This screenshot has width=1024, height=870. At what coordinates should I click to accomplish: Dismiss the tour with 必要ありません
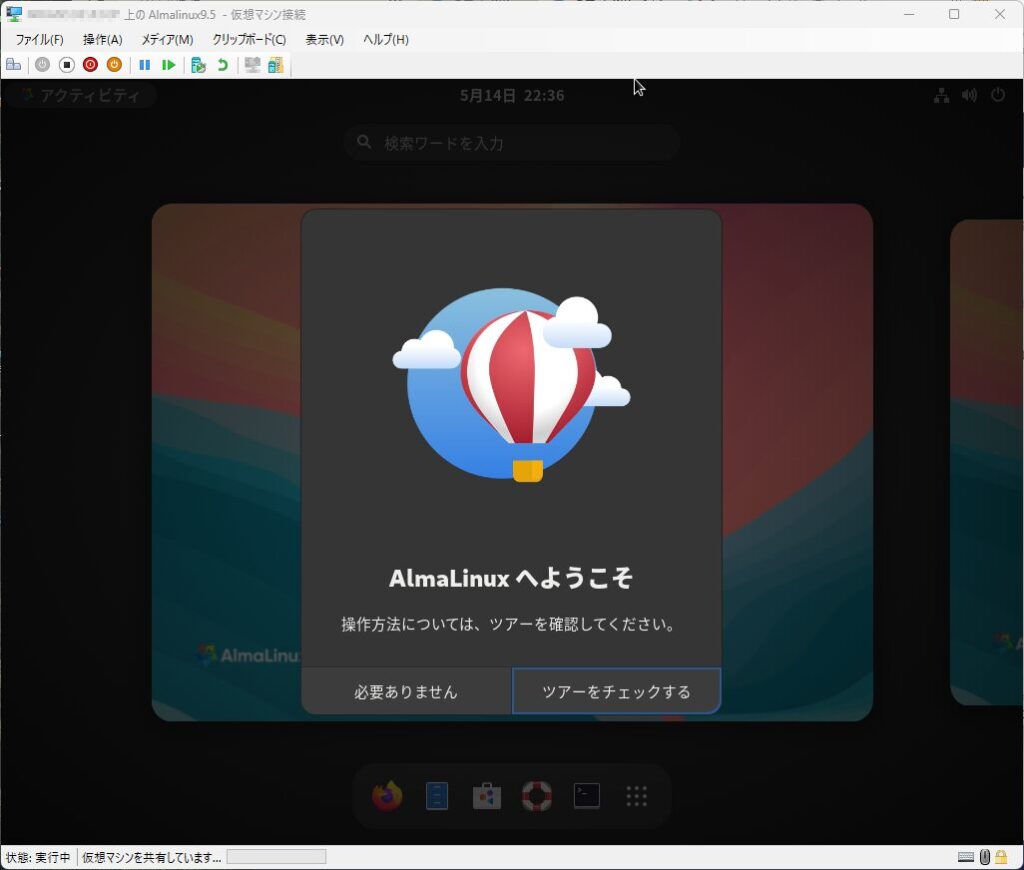click(x=406, y=692)
